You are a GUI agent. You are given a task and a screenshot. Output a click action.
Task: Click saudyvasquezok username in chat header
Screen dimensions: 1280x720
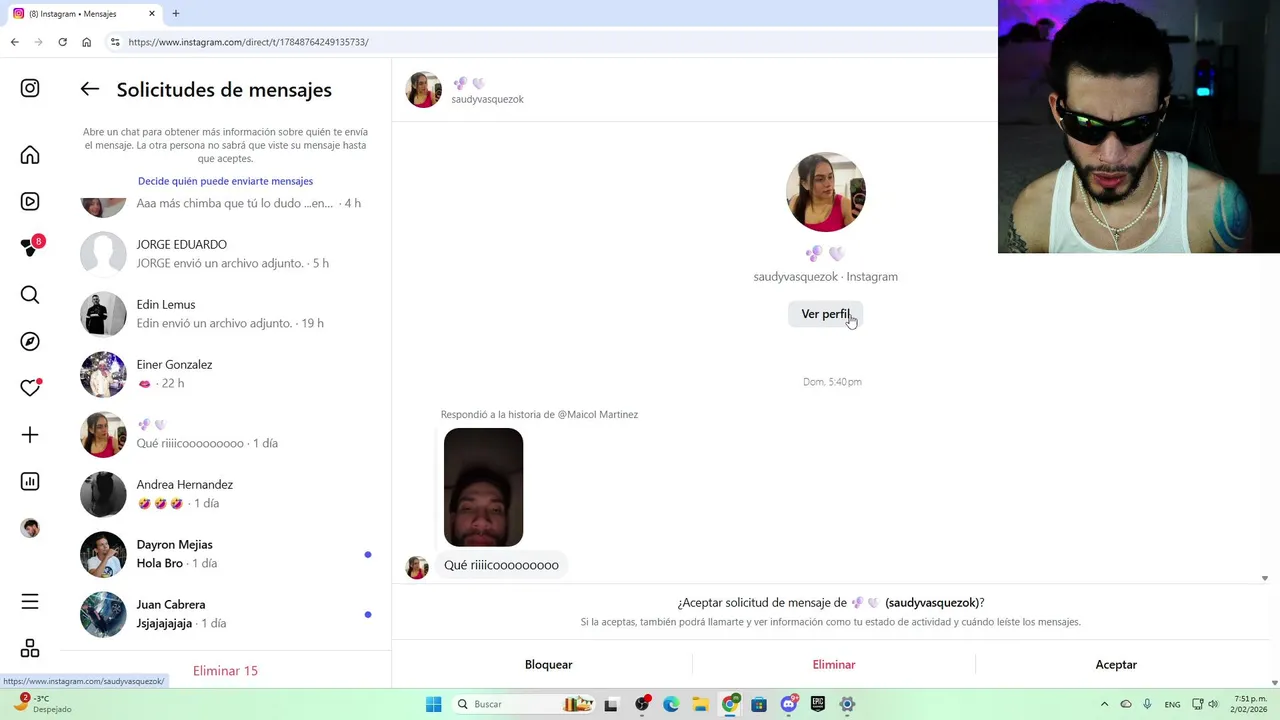coord(487,99)
